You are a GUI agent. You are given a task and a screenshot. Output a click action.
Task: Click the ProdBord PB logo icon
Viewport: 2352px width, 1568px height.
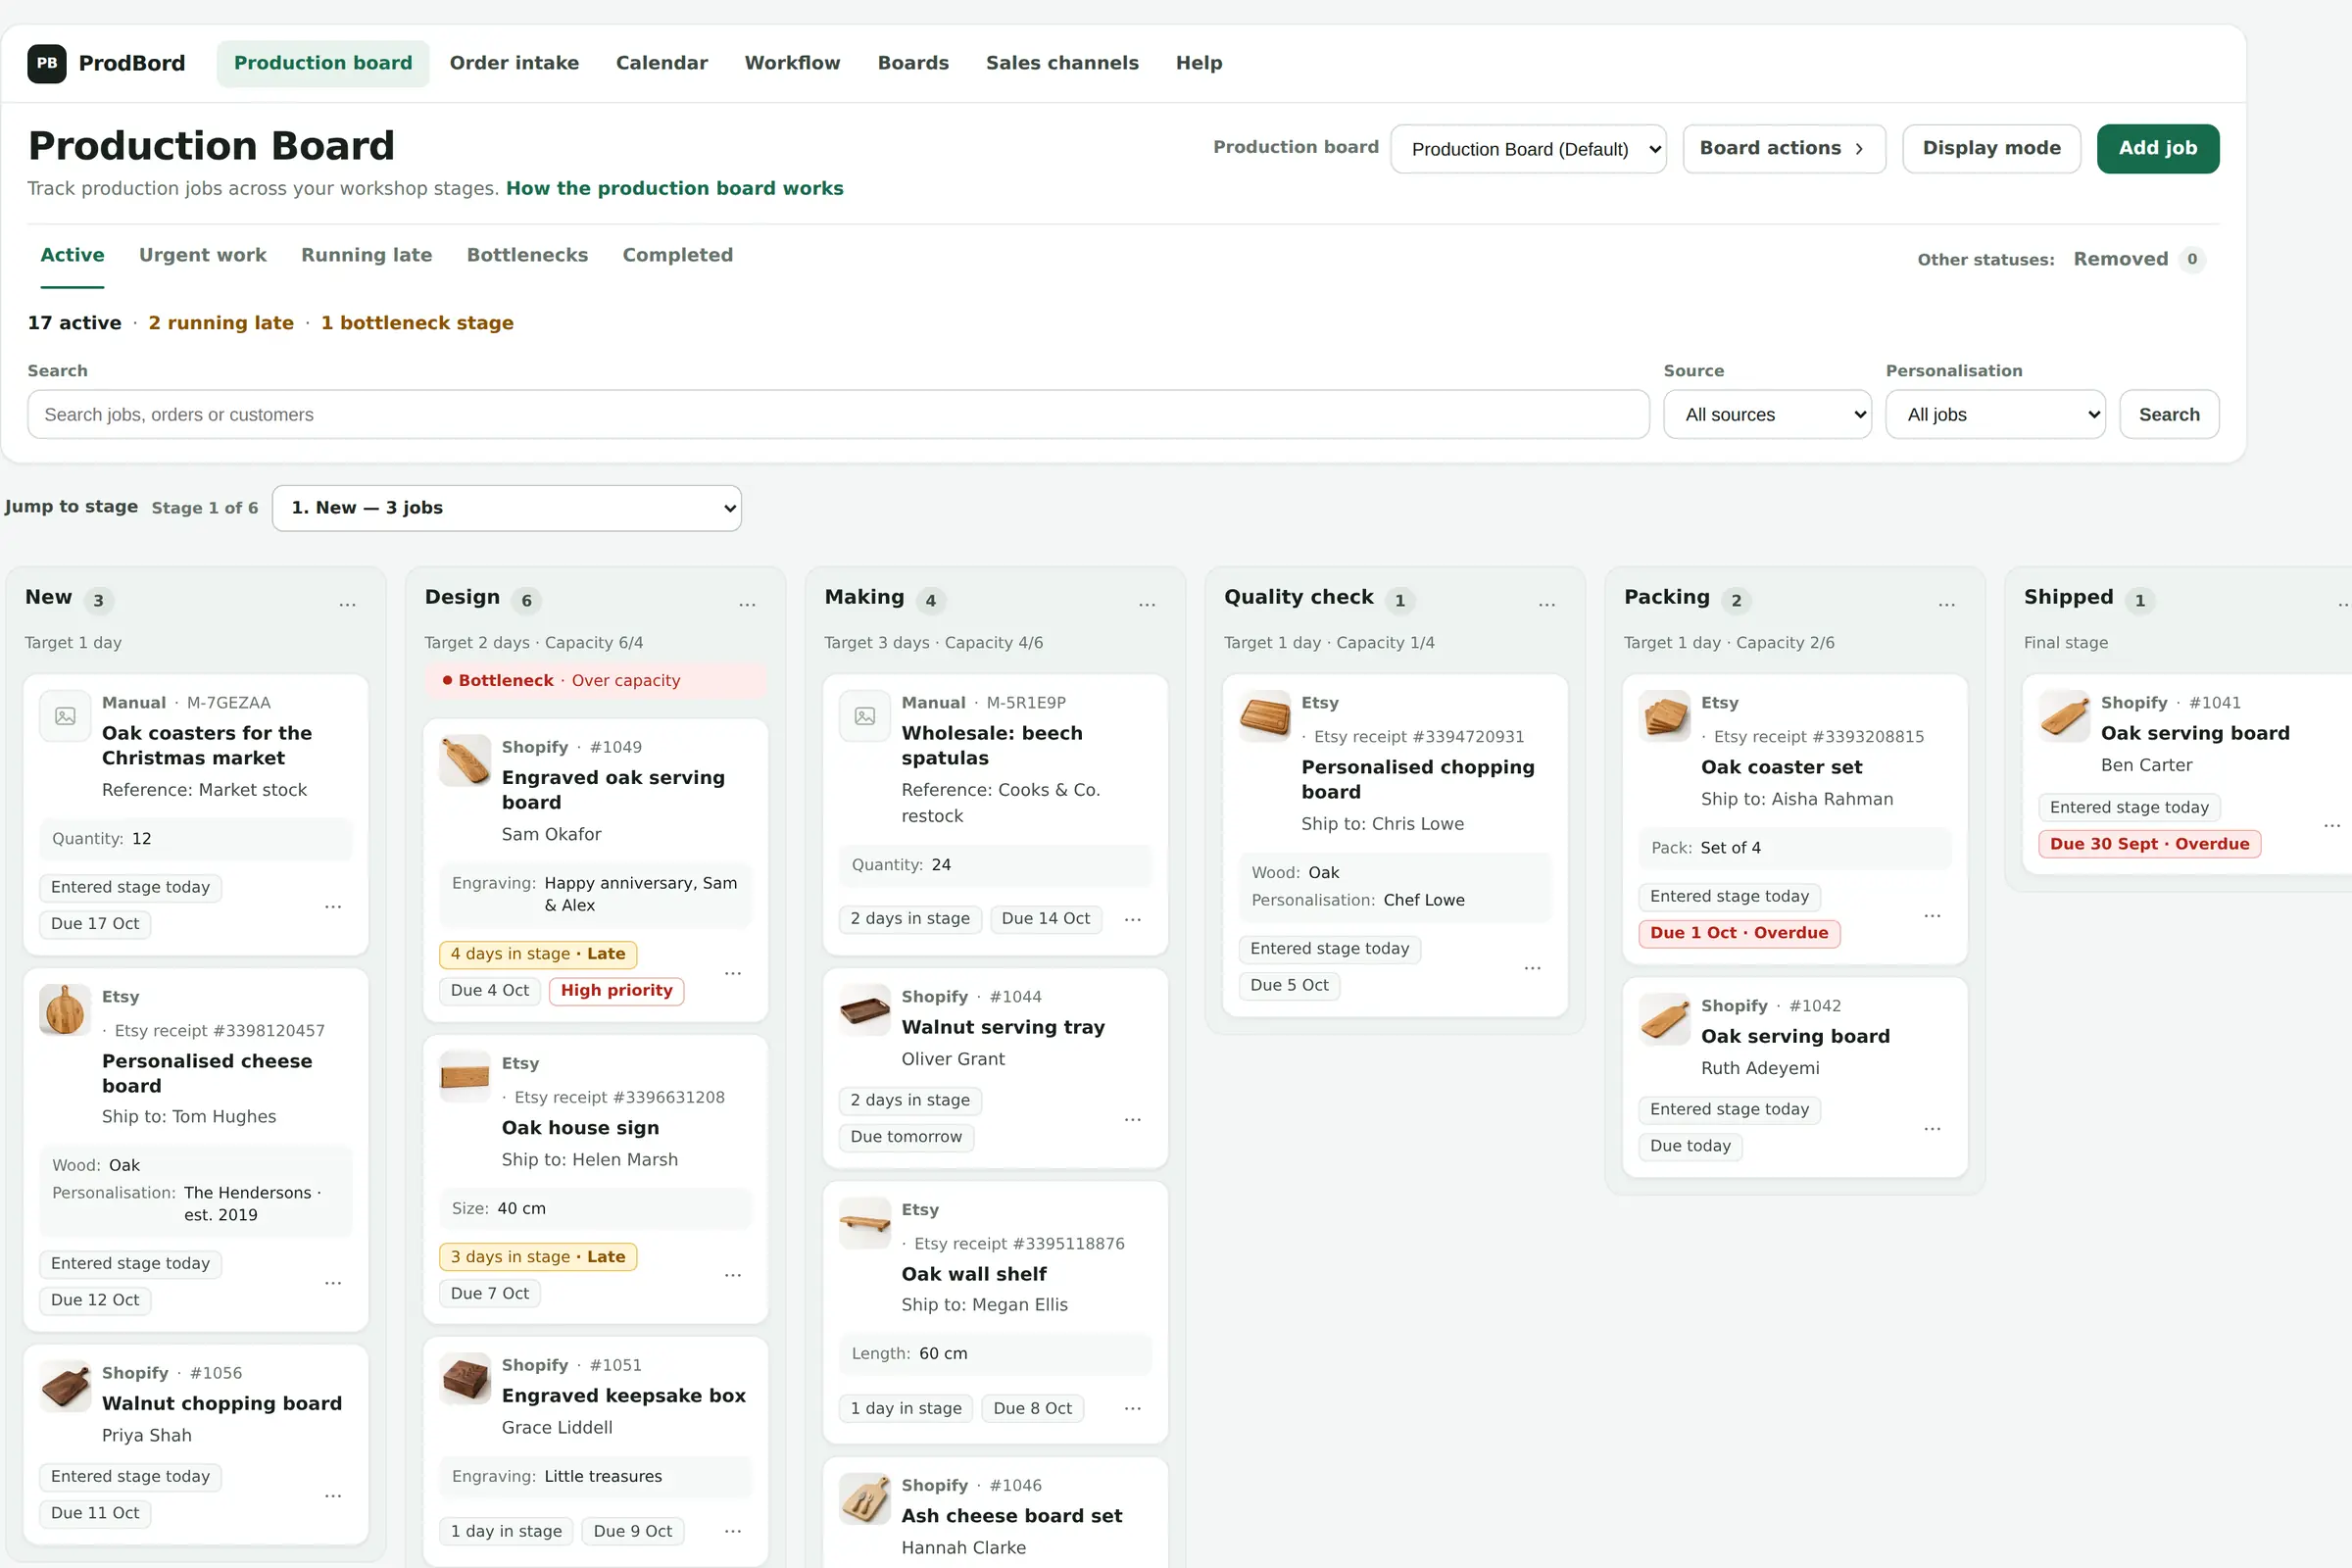(46, 63)
